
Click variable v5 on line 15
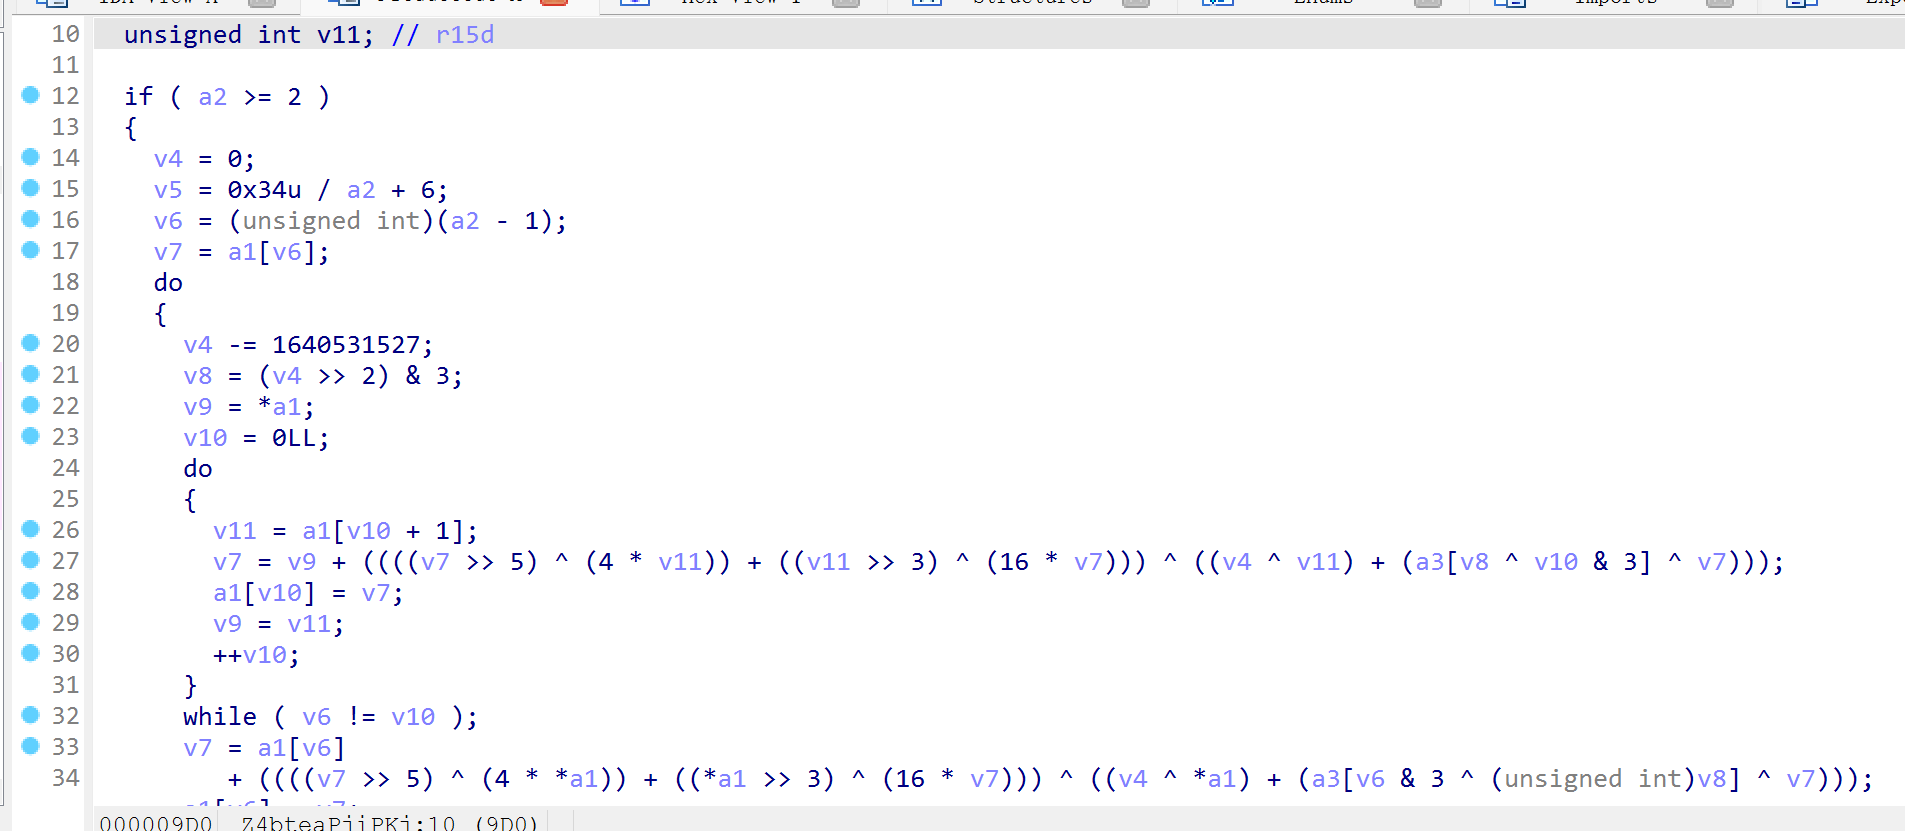click(x=168, y=190)
